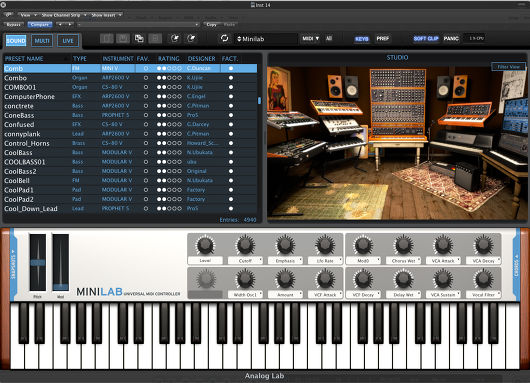
Task: Click the import preset arrow icon
Action: pyautogui.click(x=175, y=39)
